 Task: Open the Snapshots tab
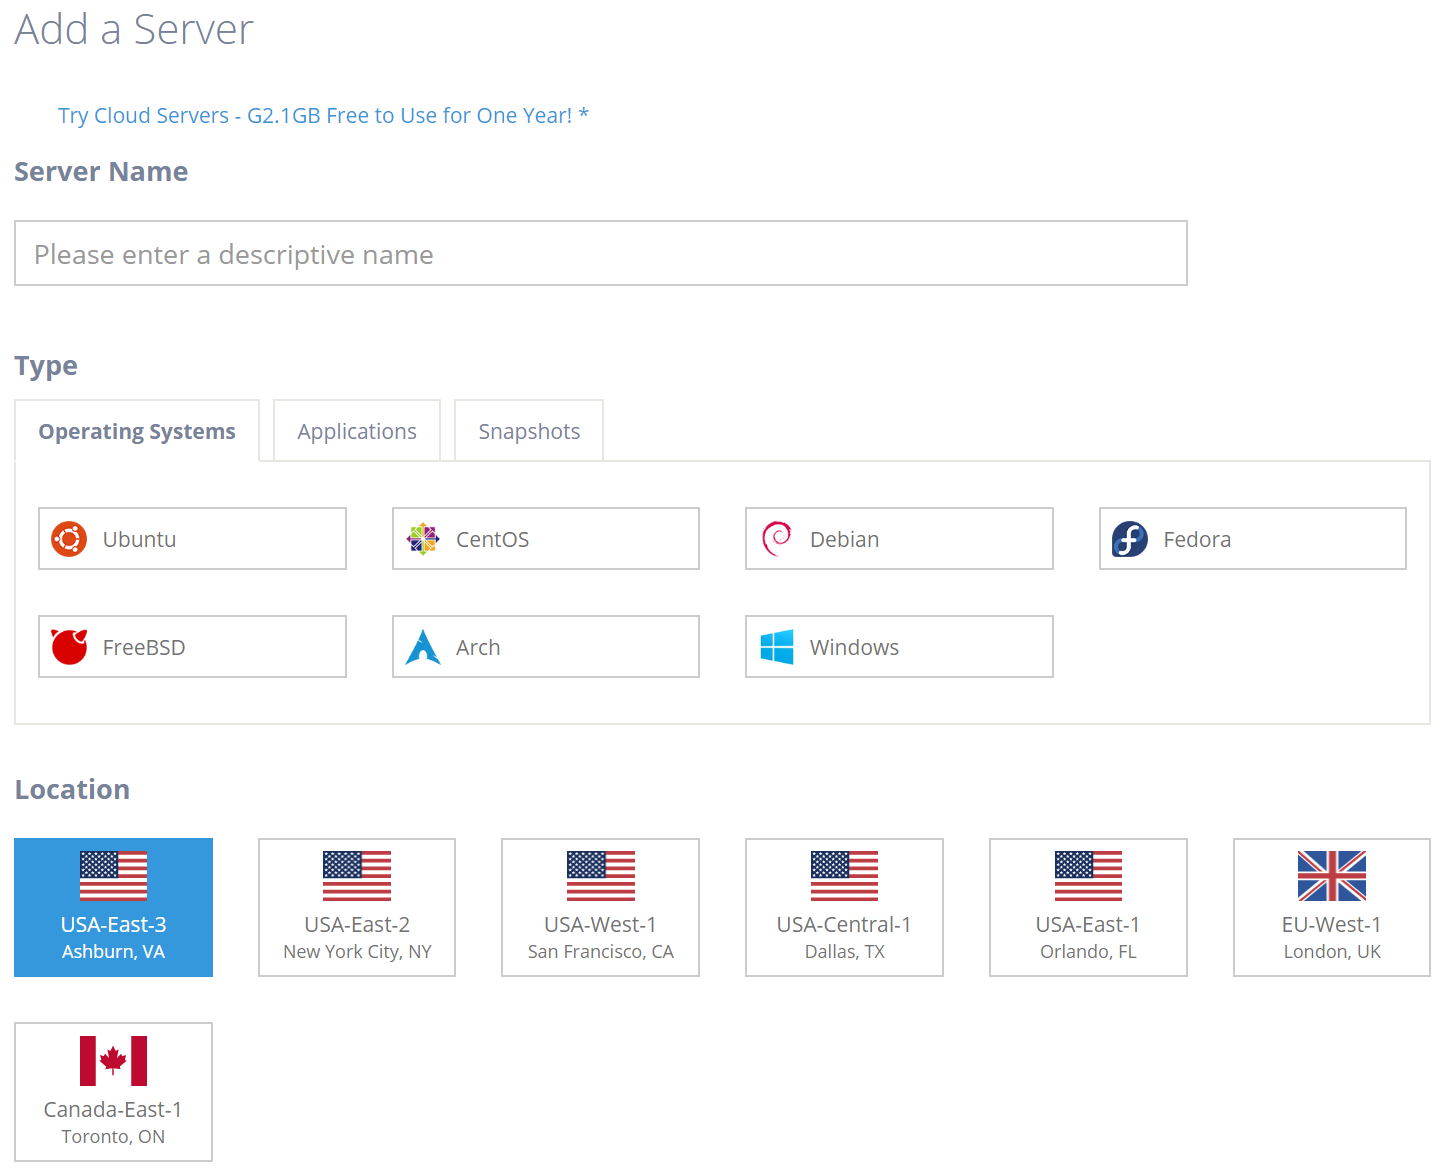pyautogui.click(x=529, y=431)
